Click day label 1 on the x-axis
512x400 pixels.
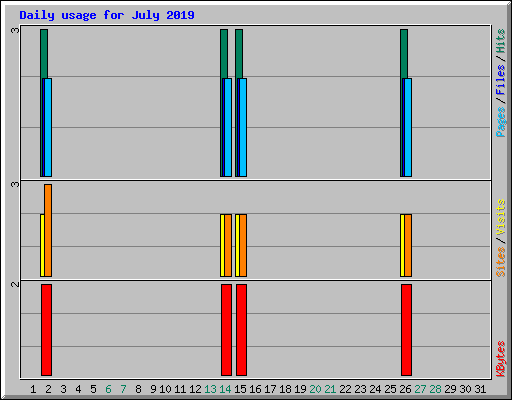(33, 389)
